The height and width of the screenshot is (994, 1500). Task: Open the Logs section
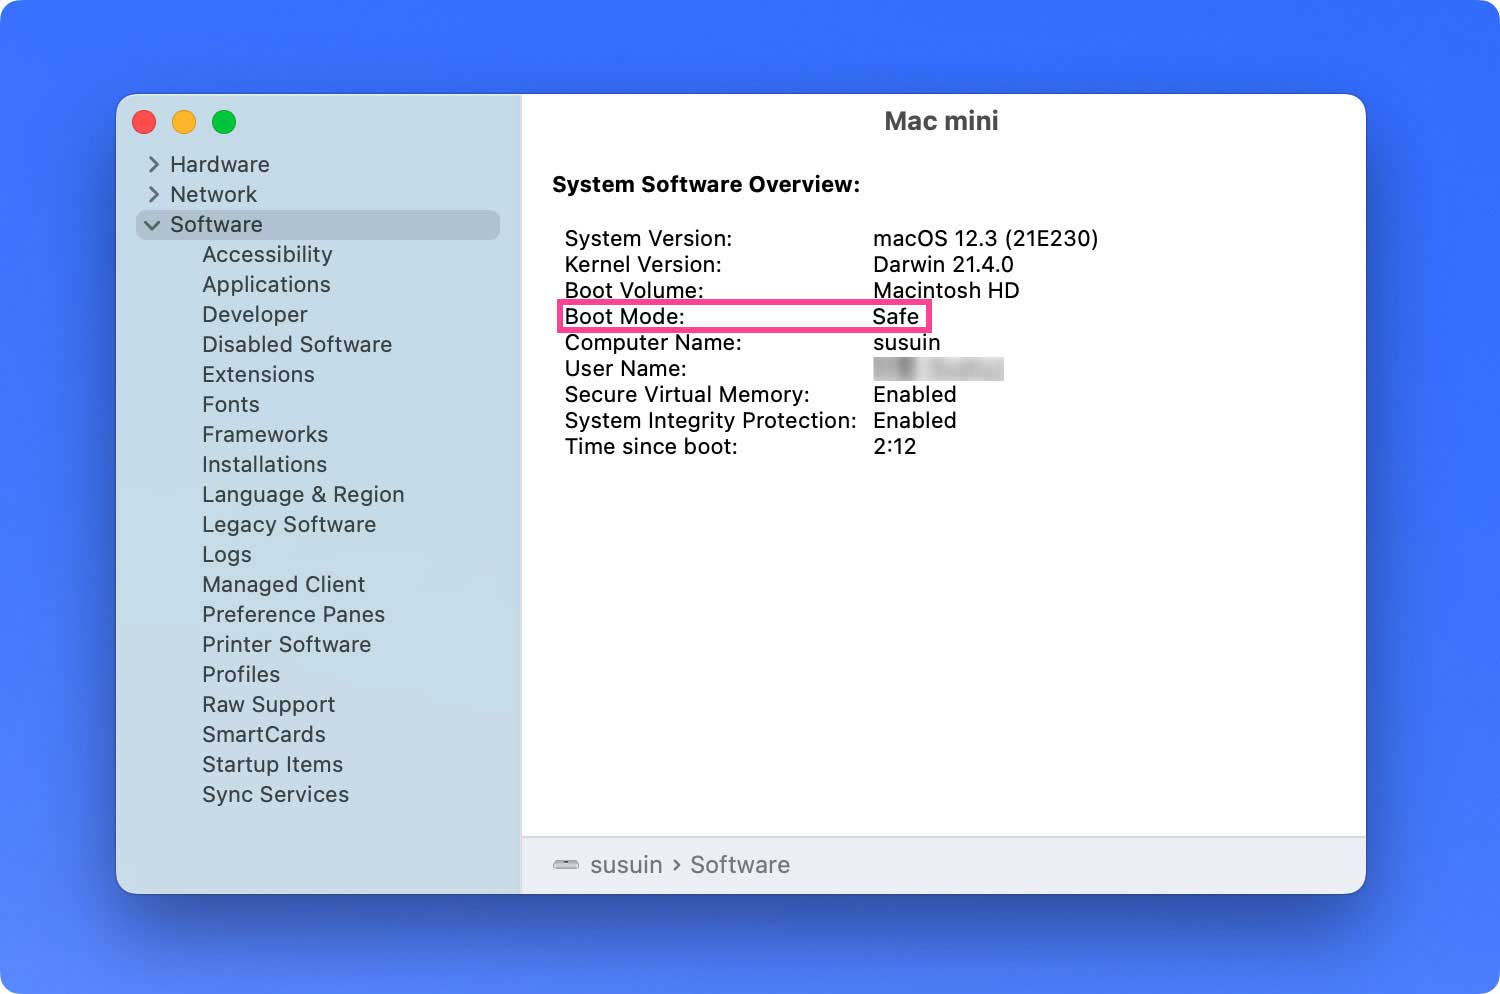click(227, 555)
